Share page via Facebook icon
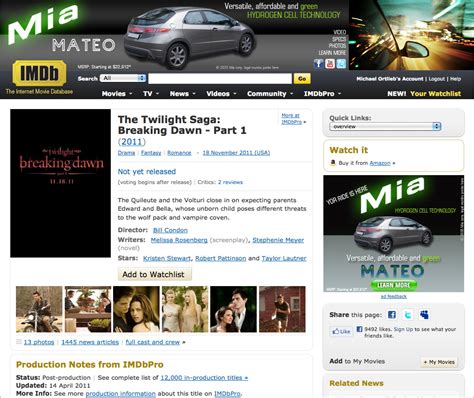The image size is (474, 398). [x=392, y=314]
